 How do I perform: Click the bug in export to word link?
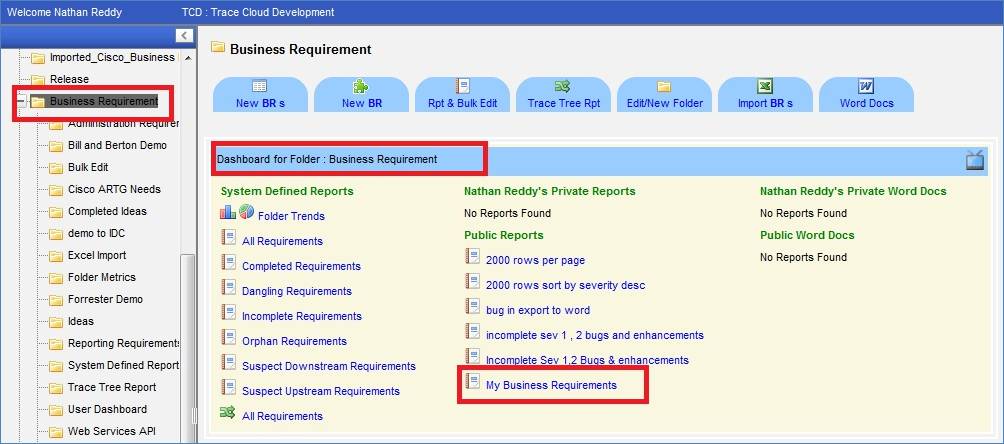point(538,310)
